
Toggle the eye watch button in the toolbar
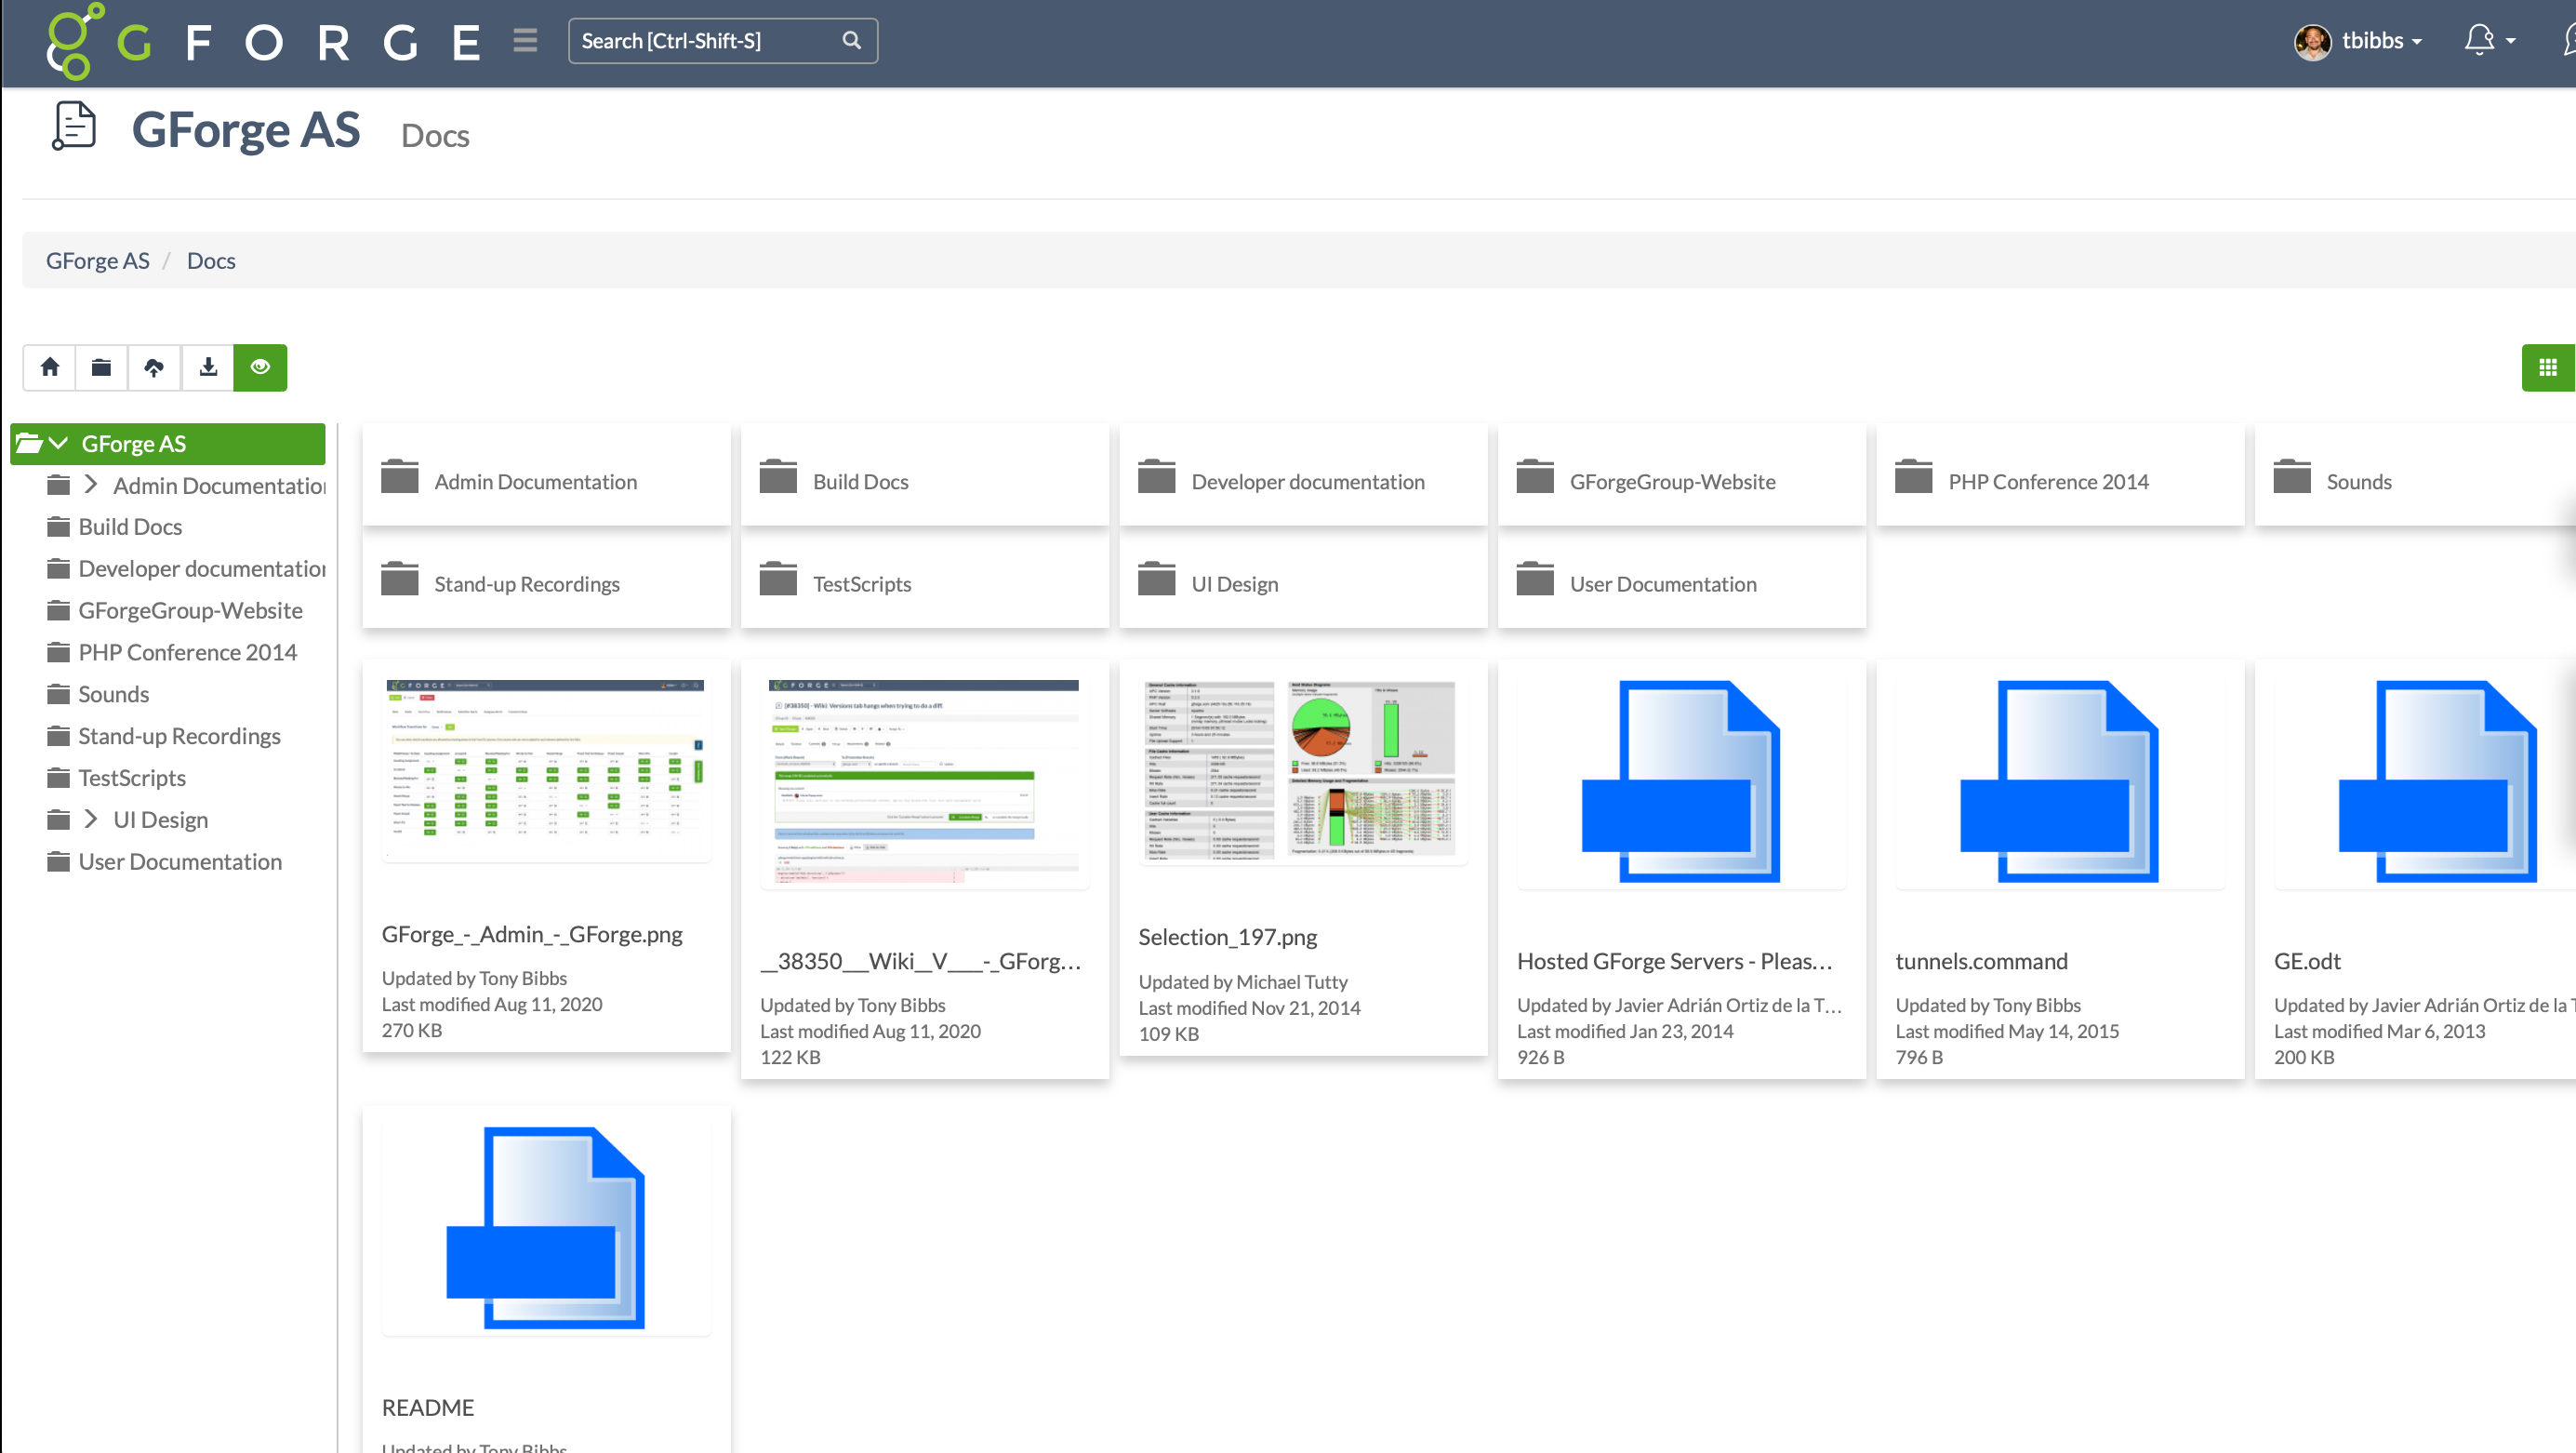pyautogui.click(x=260, y=367)
